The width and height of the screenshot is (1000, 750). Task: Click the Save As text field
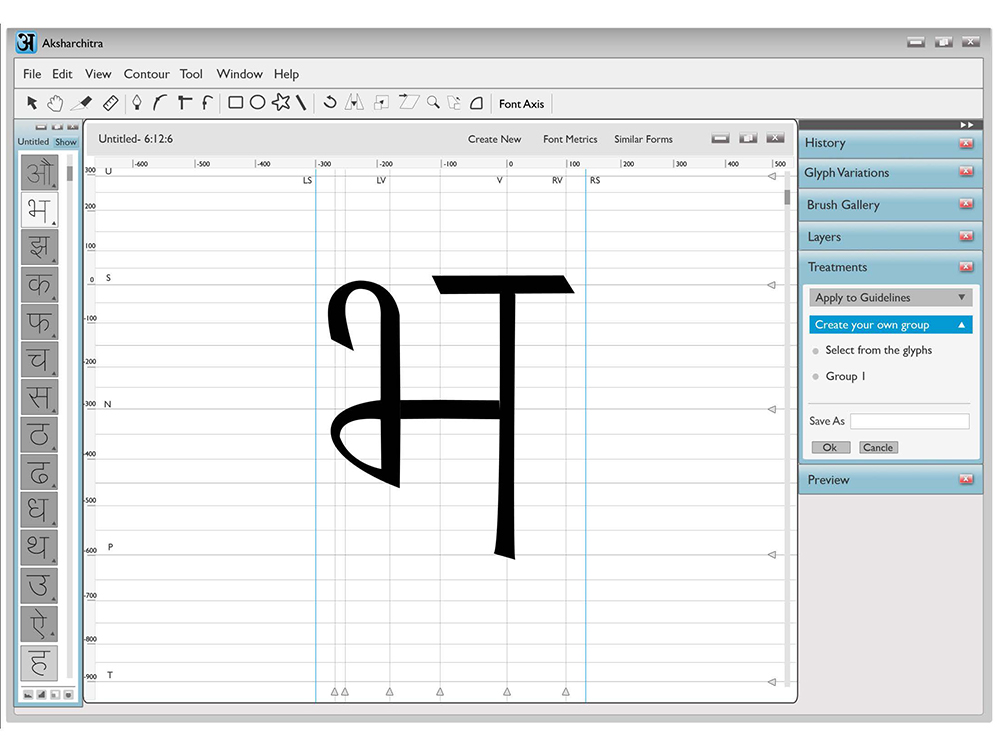tap(909, 422)
